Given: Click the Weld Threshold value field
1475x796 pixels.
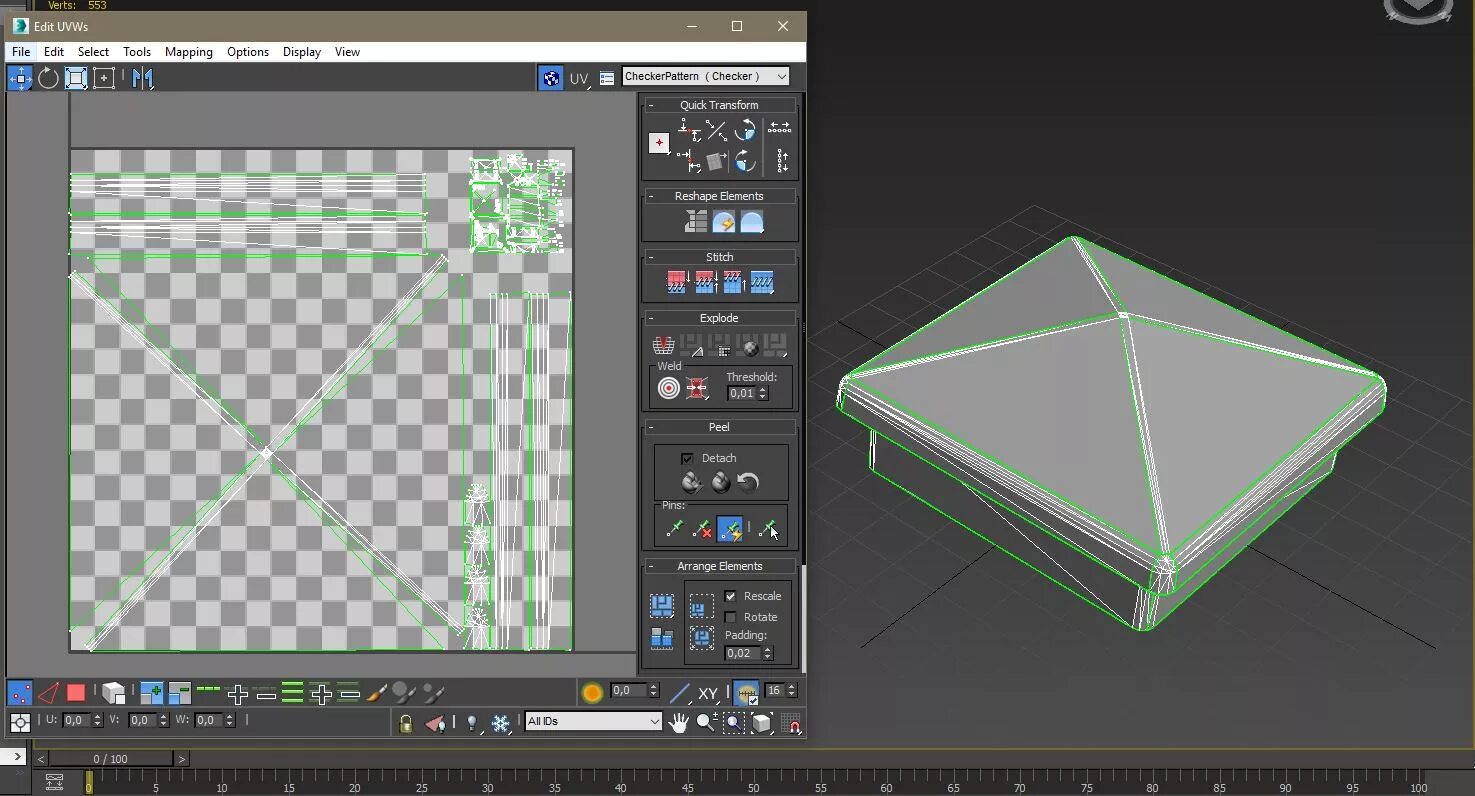Looking at the screenshot, I should (x=741, y=393).
